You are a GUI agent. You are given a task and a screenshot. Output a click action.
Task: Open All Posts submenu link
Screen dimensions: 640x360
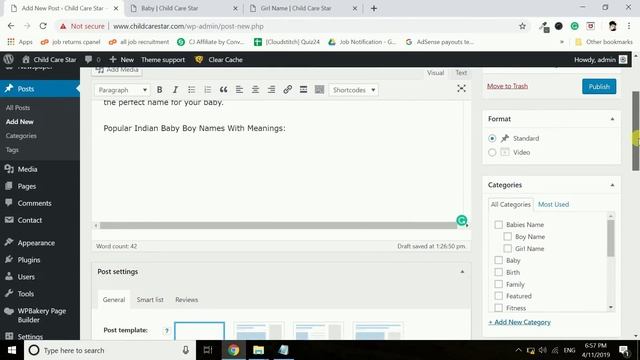[x=18, y=108]
